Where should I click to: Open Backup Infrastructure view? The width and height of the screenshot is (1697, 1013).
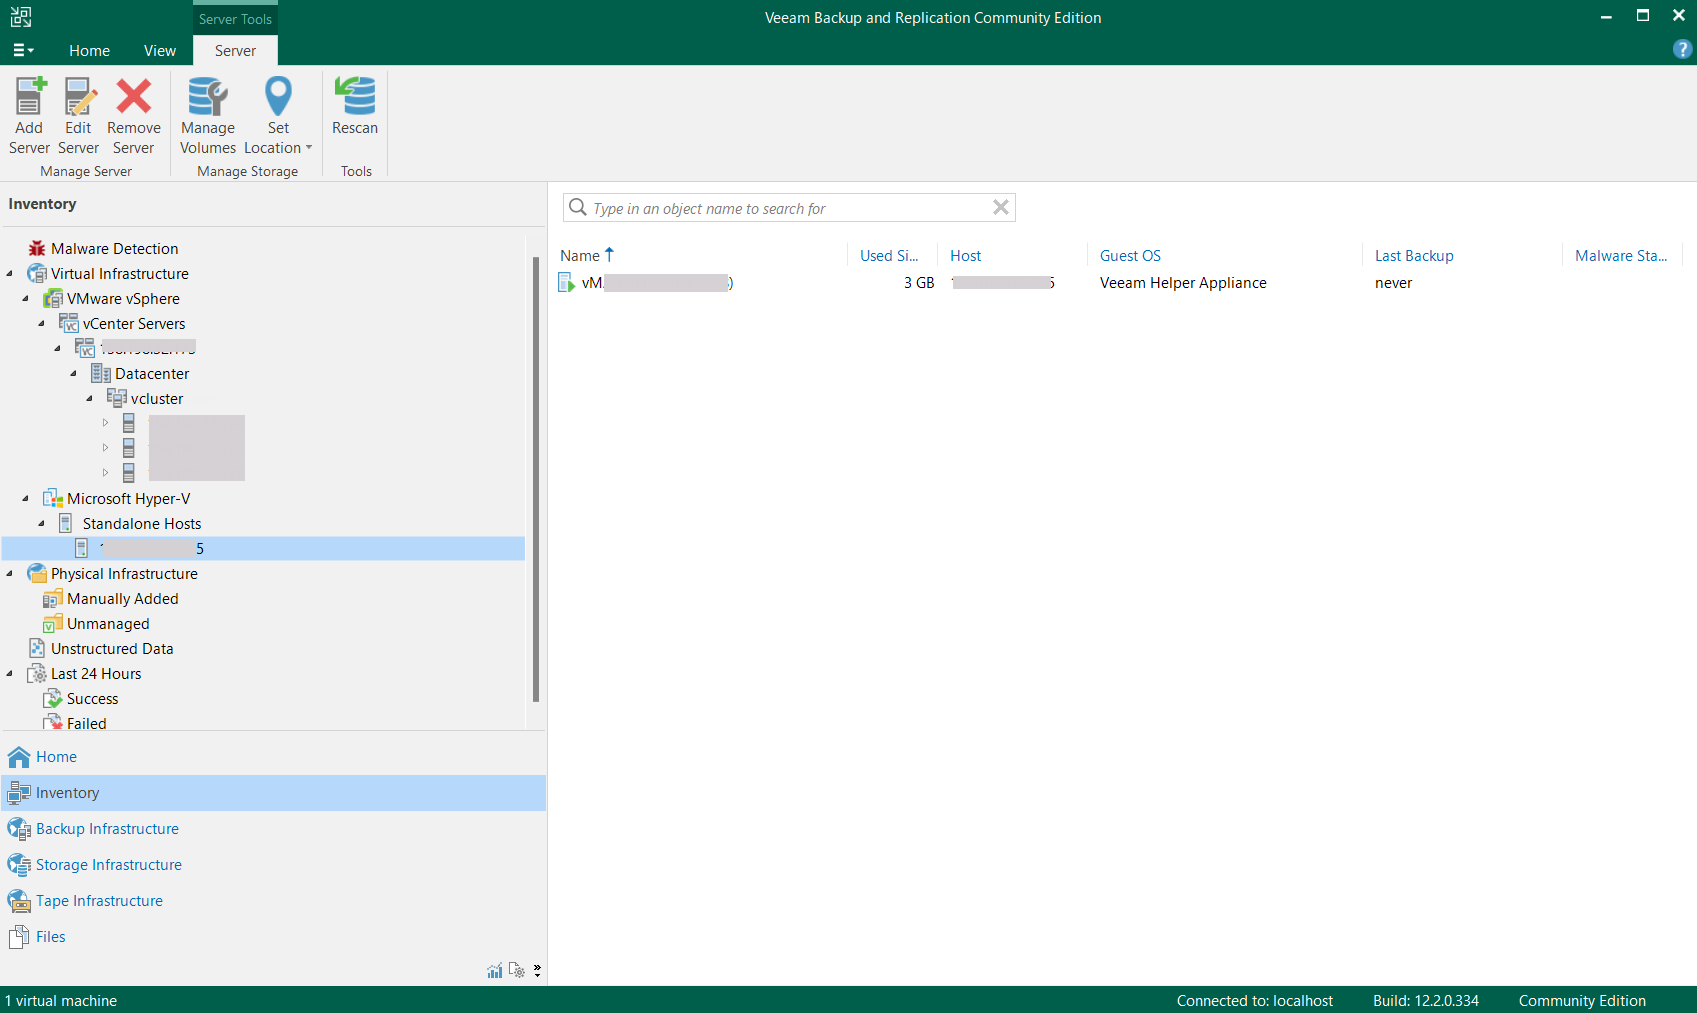tap(273, 829)
